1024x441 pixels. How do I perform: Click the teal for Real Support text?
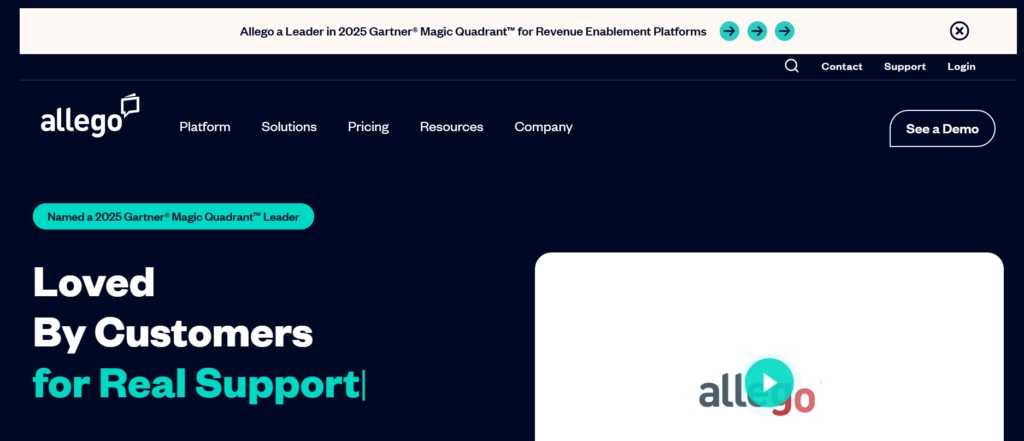(x=197, y=383)
